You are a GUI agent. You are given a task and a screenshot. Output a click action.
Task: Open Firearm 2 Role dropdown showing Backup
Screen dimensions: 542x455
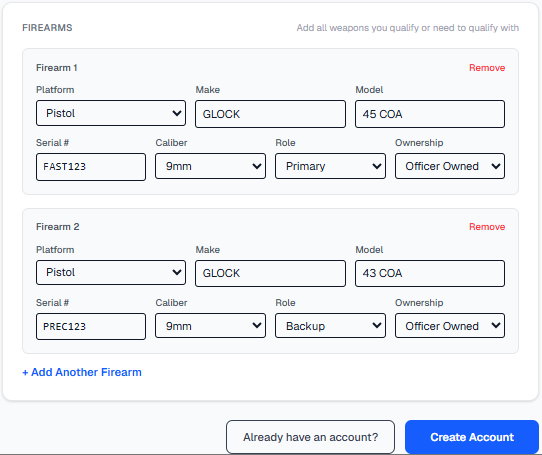tap(330, 326)
